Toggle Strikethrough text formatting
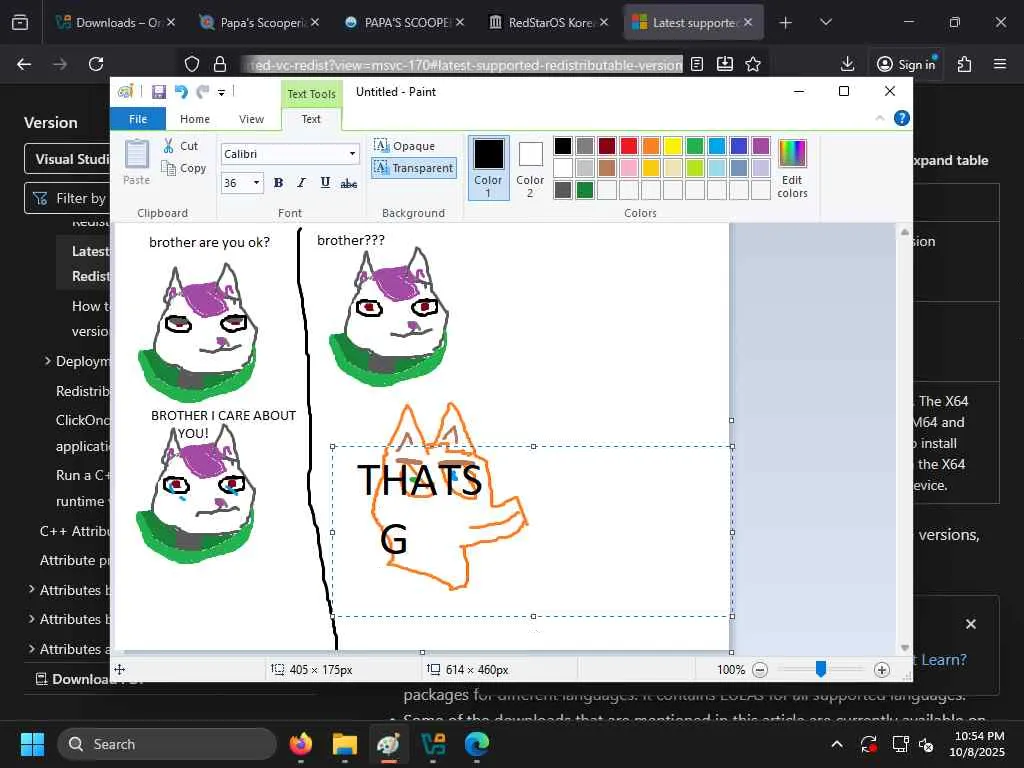Image resolution: width=1024 pixels, height=768 pixels. [x=349, y=184]
